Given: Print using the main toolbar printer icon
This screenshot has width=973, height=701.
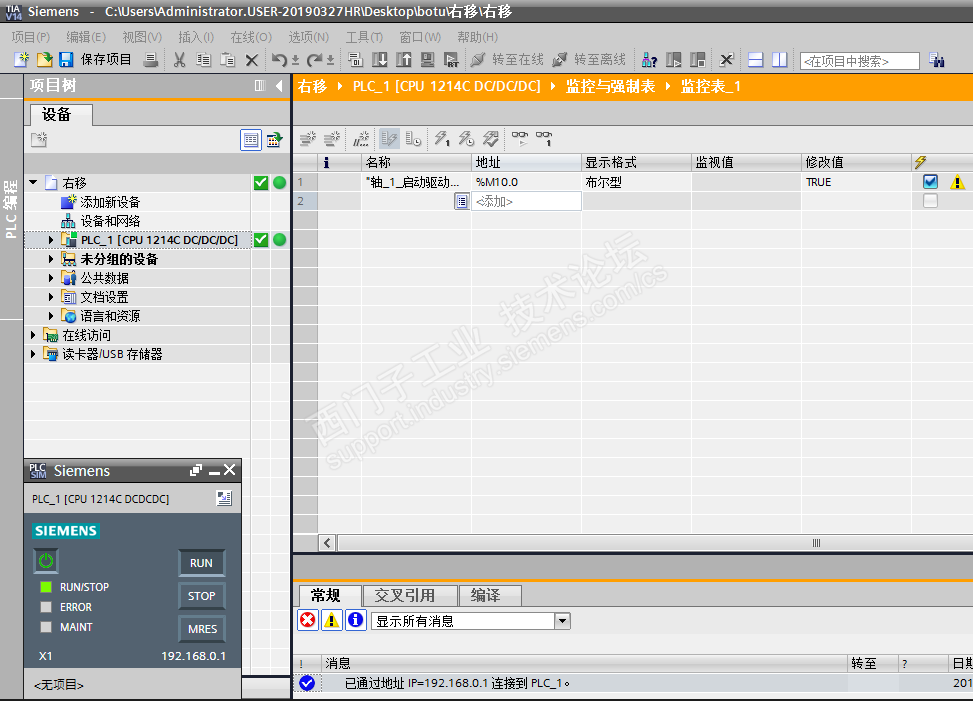Looking at the screenshot, I should point(150,60).
